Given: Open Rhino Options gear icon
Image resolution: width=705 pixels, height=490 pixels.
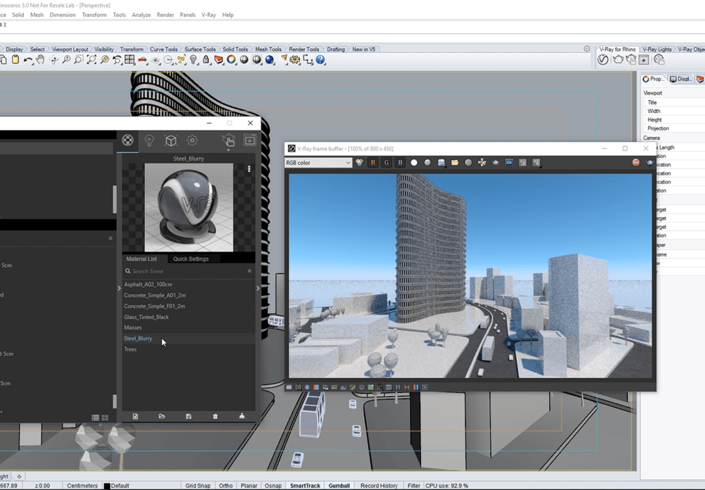Looking at the screenshot, I should [295, 60].
